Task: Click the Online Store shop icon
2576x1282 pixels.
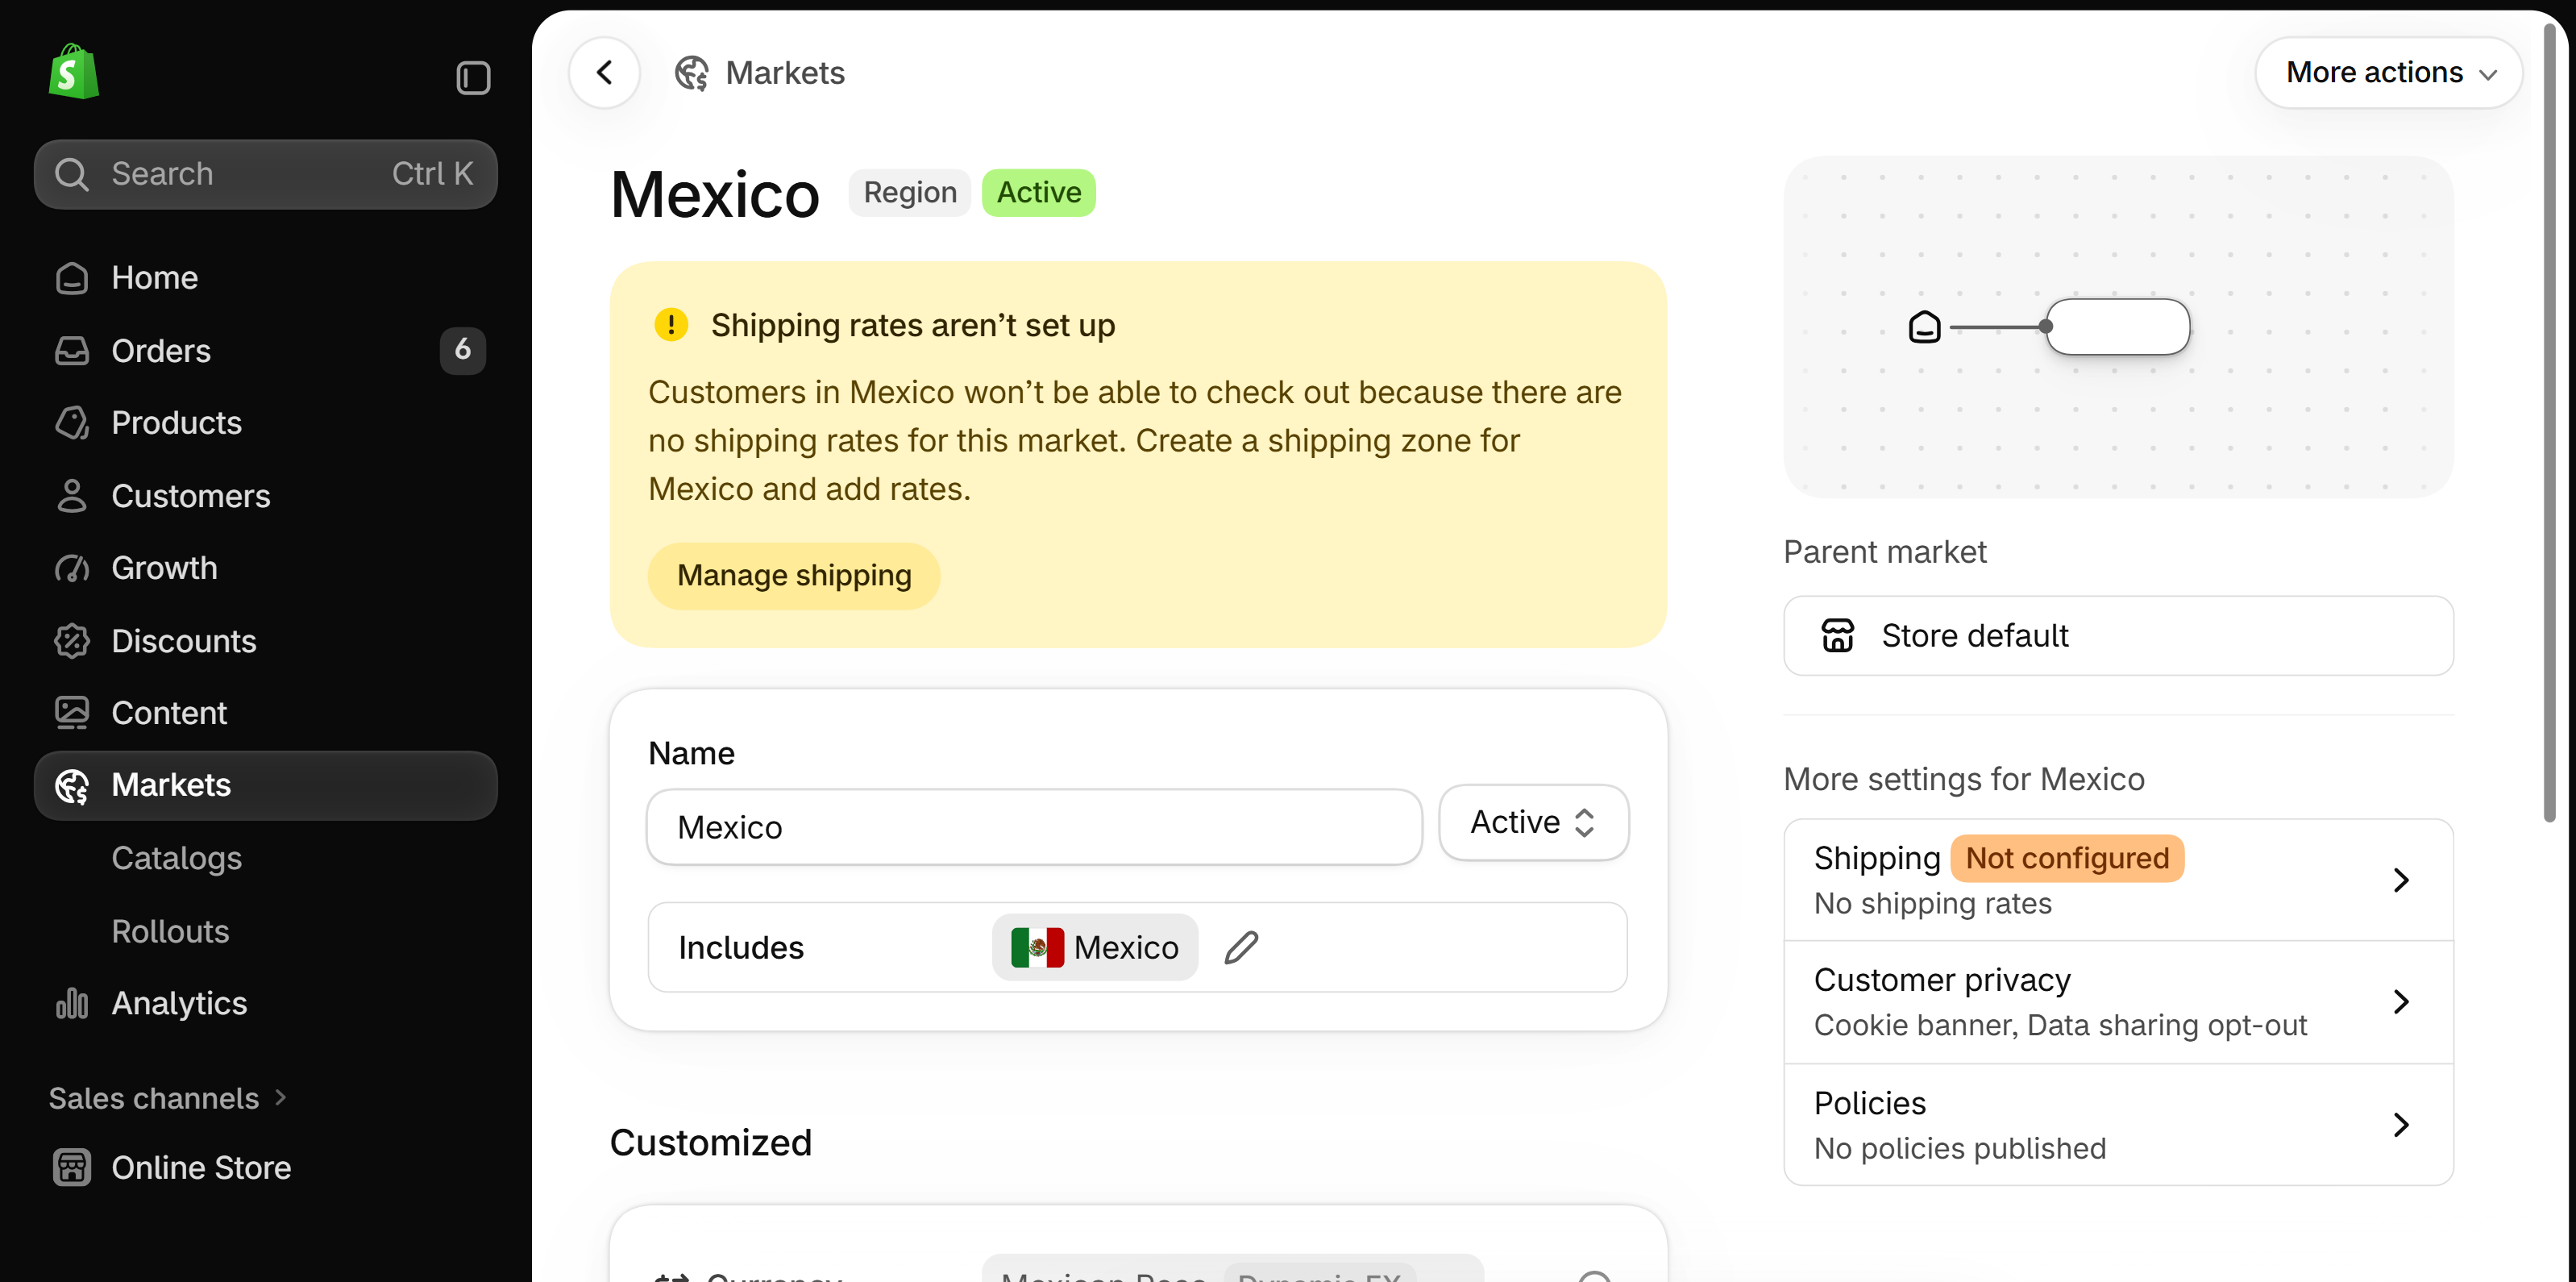Action: click(x=72, y=1167)
